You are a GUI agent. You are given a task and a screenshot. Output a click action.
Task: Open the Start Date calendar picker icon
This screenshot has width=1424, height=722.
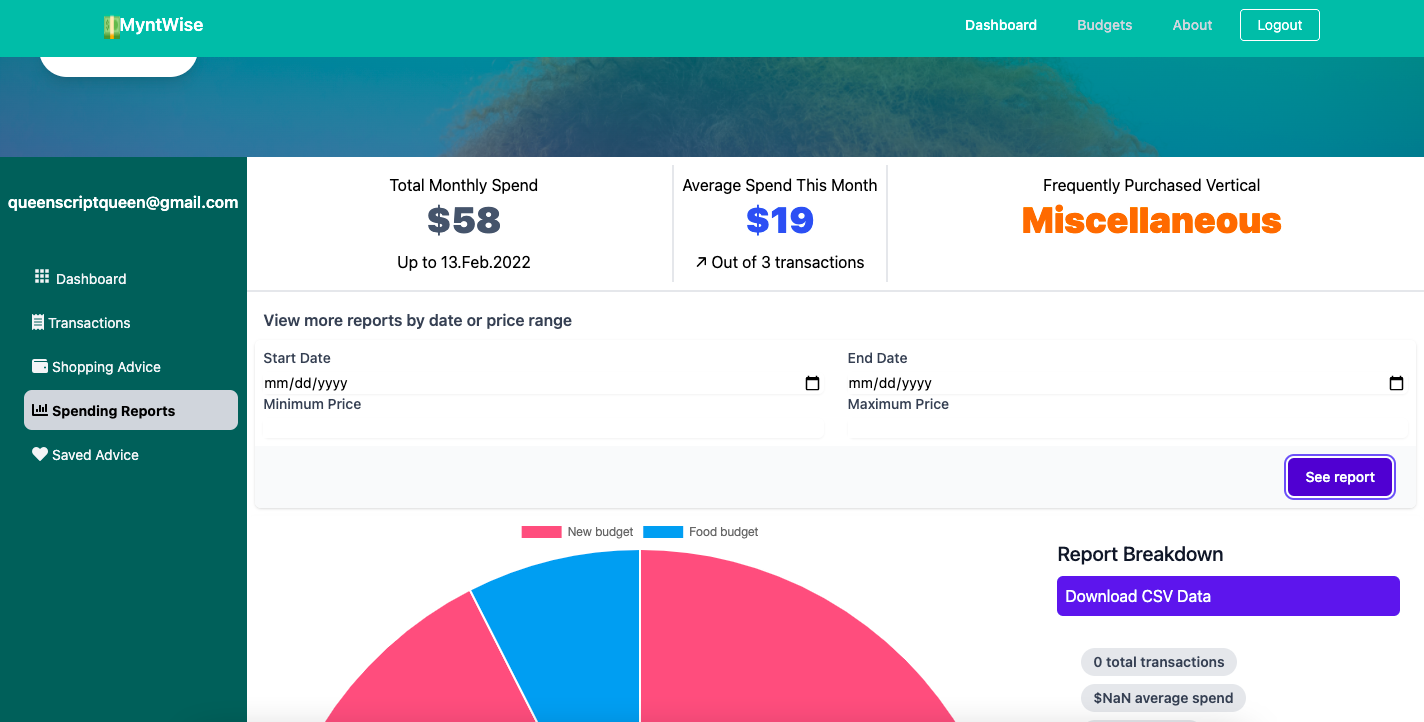[x=812, y=383]
